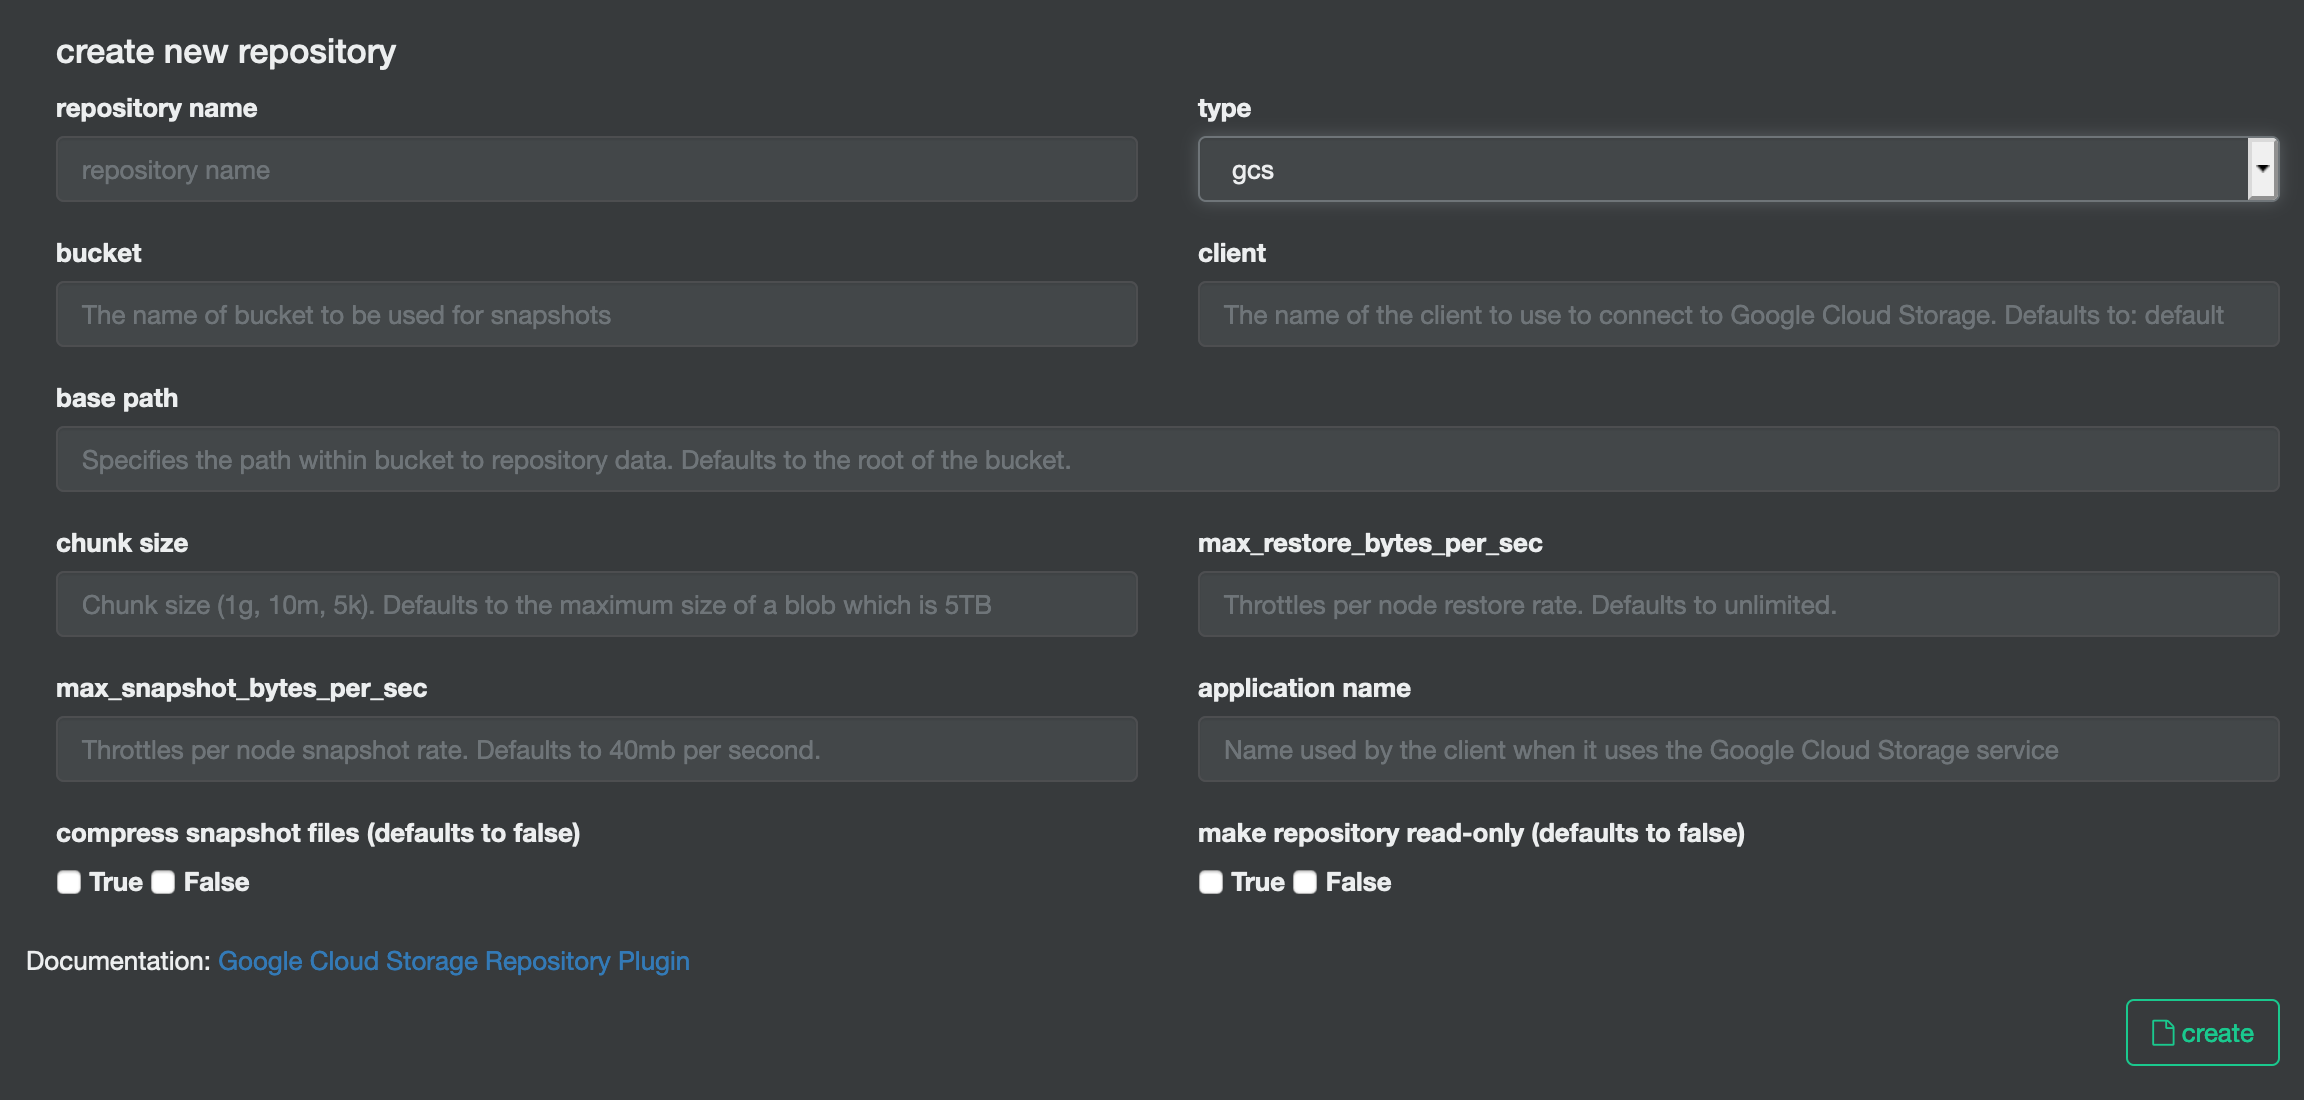Click max_snapshot_bytes_per_sec input field
This screenshot has height=1100, width=2304.
point(596,750)
